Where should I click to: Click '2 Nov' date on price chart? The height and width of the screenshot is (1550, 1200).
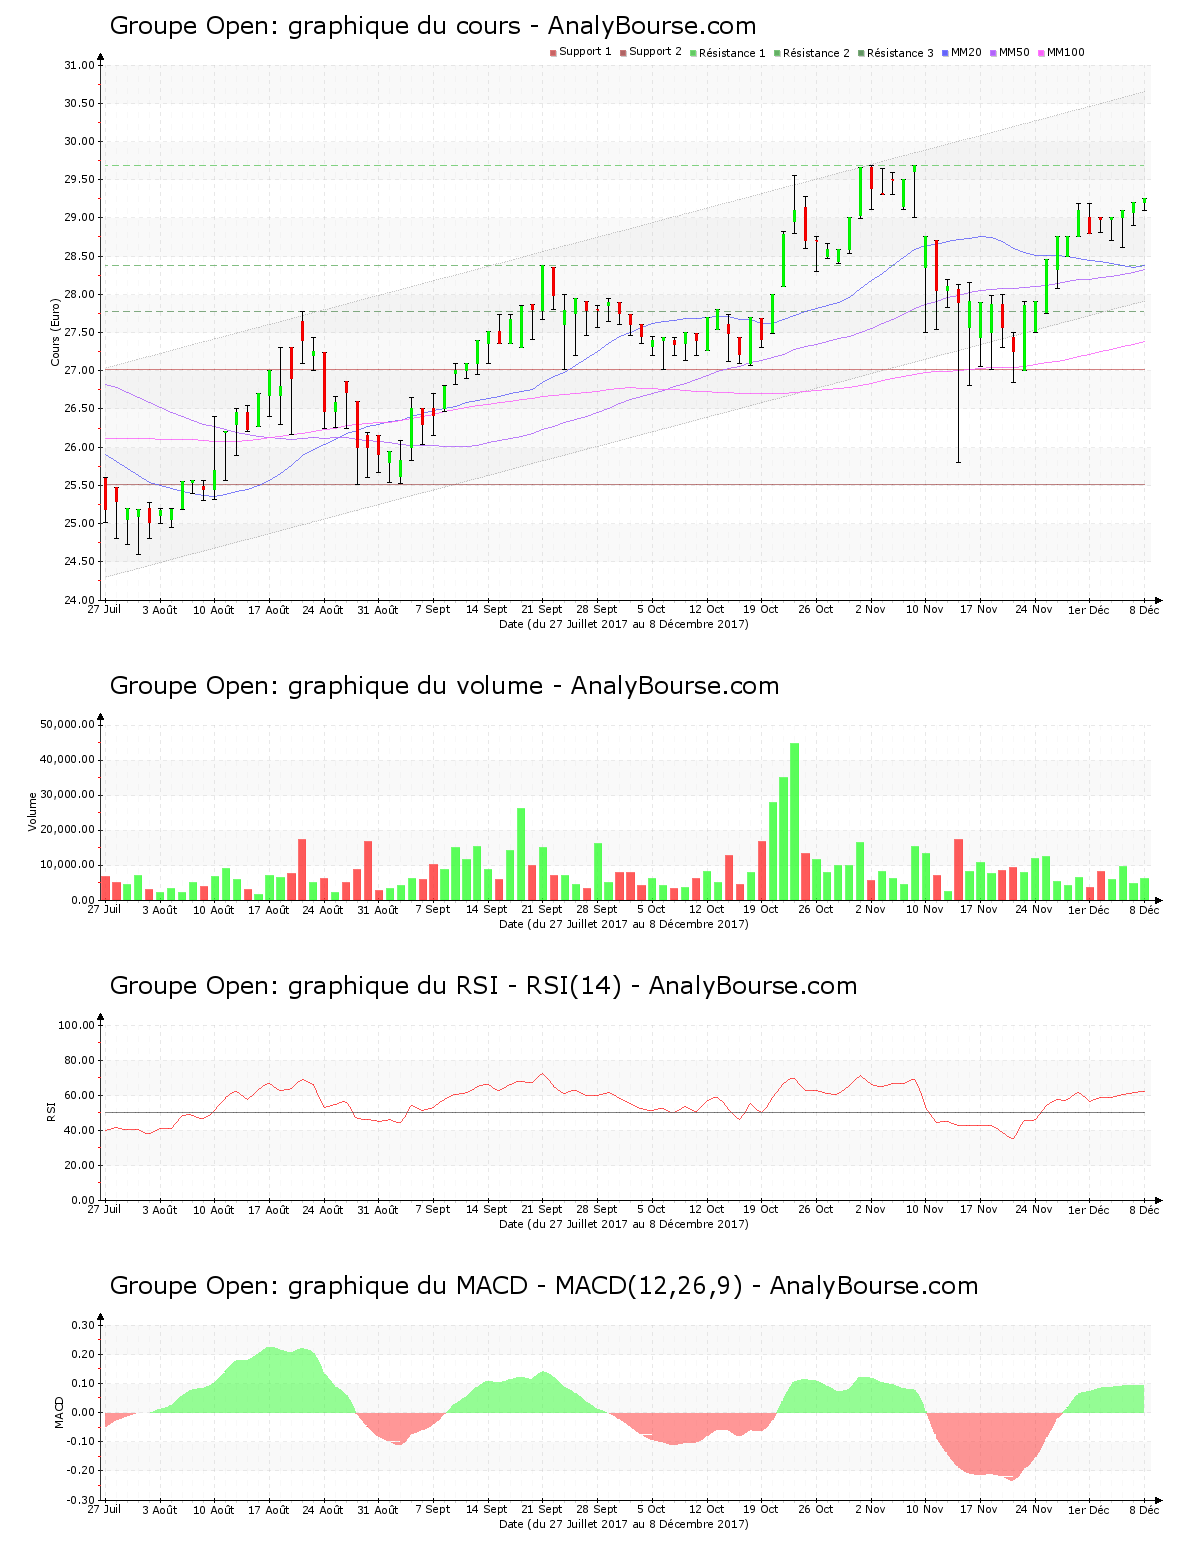pyautogui.click(x=870, y=610)
